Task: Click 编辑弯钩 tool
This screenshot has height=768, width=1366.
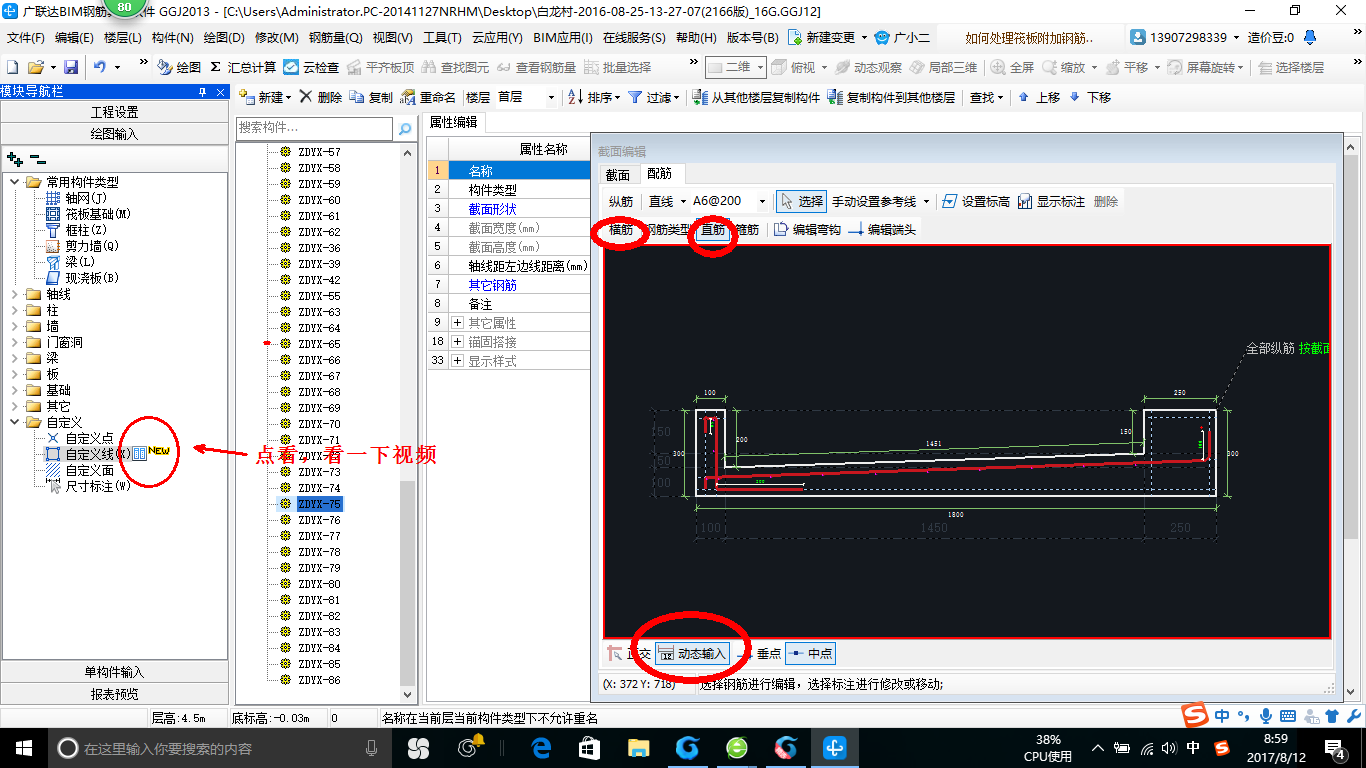Action: click(x=807, y=229)
